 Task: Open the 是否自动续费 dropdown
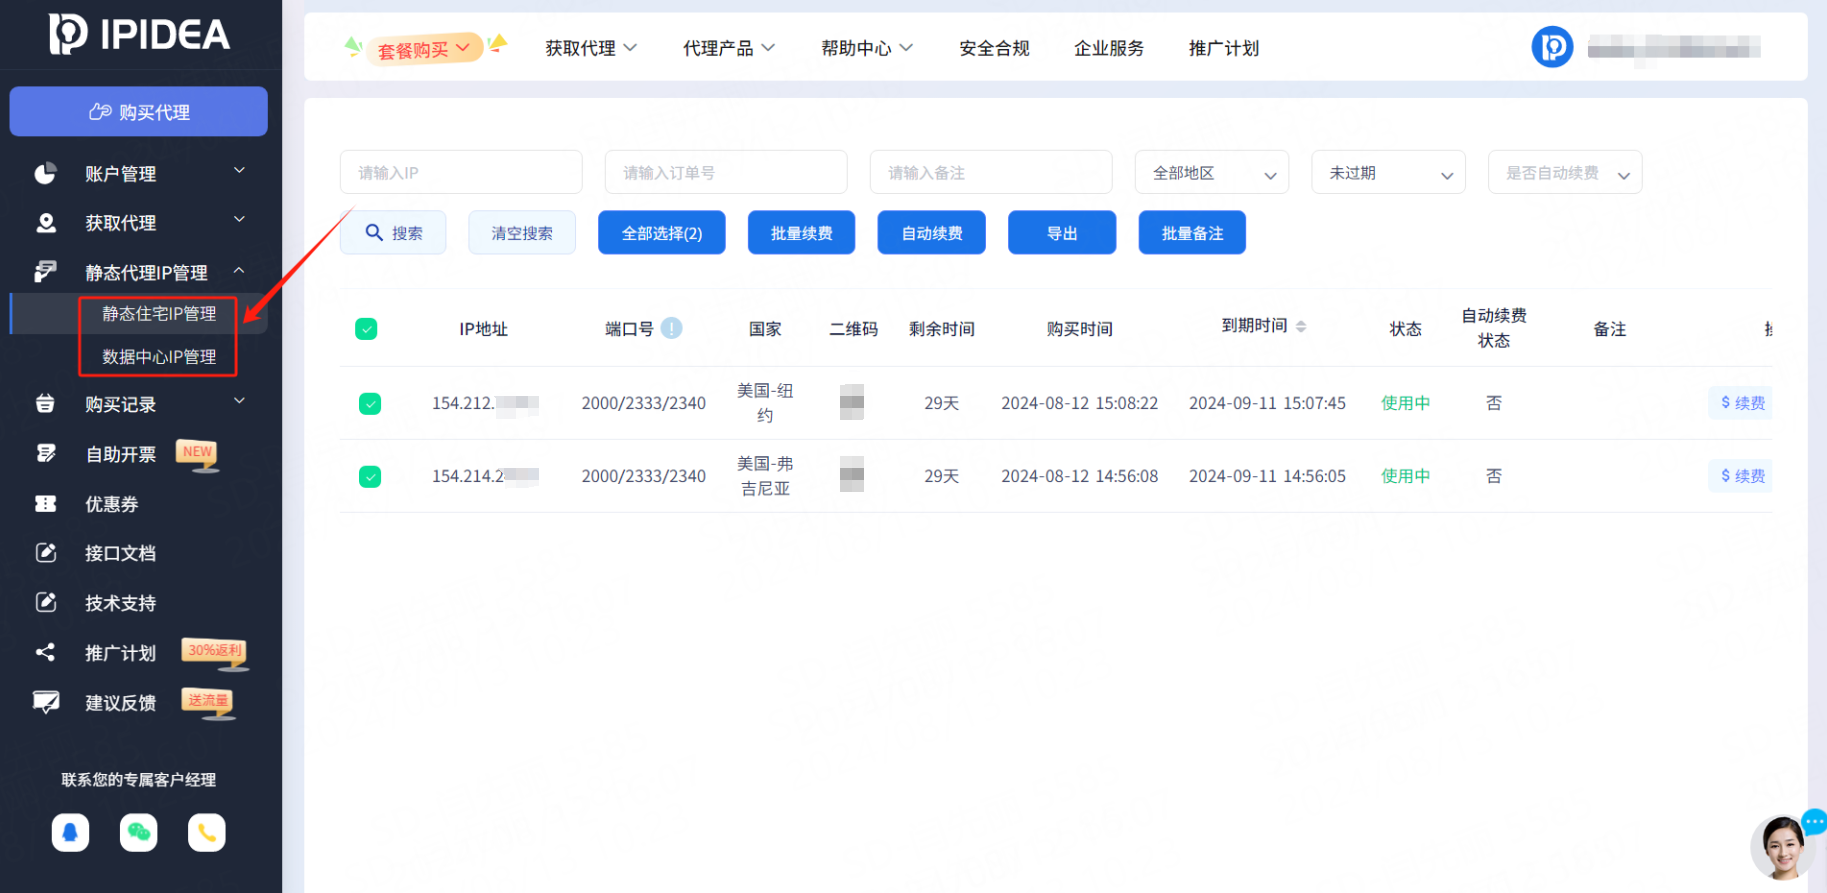click(1565, 172)
